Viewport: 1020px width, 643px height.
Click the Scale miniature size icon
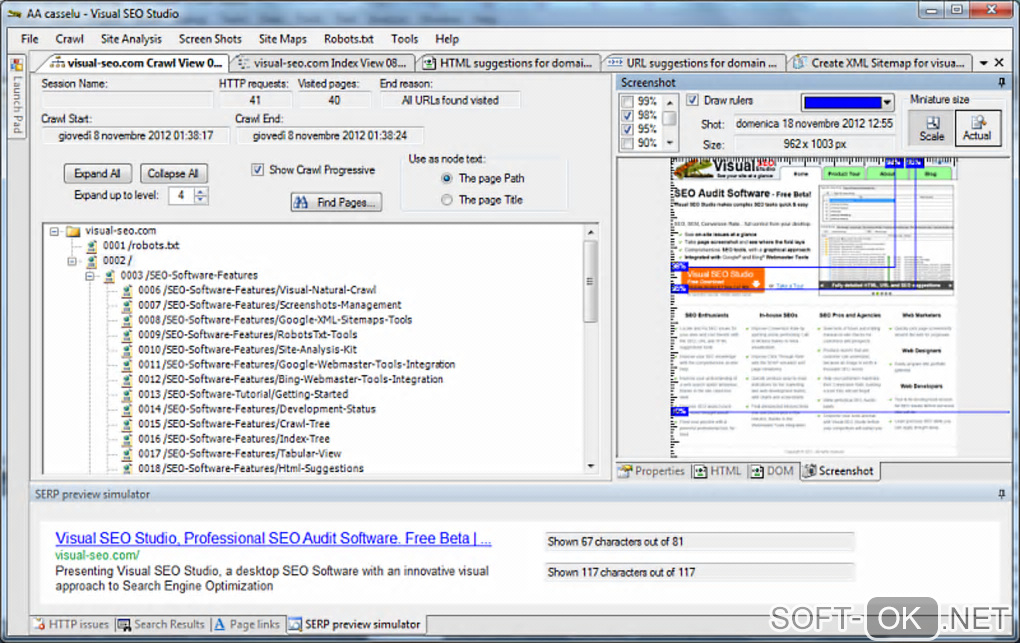point(932,122)
